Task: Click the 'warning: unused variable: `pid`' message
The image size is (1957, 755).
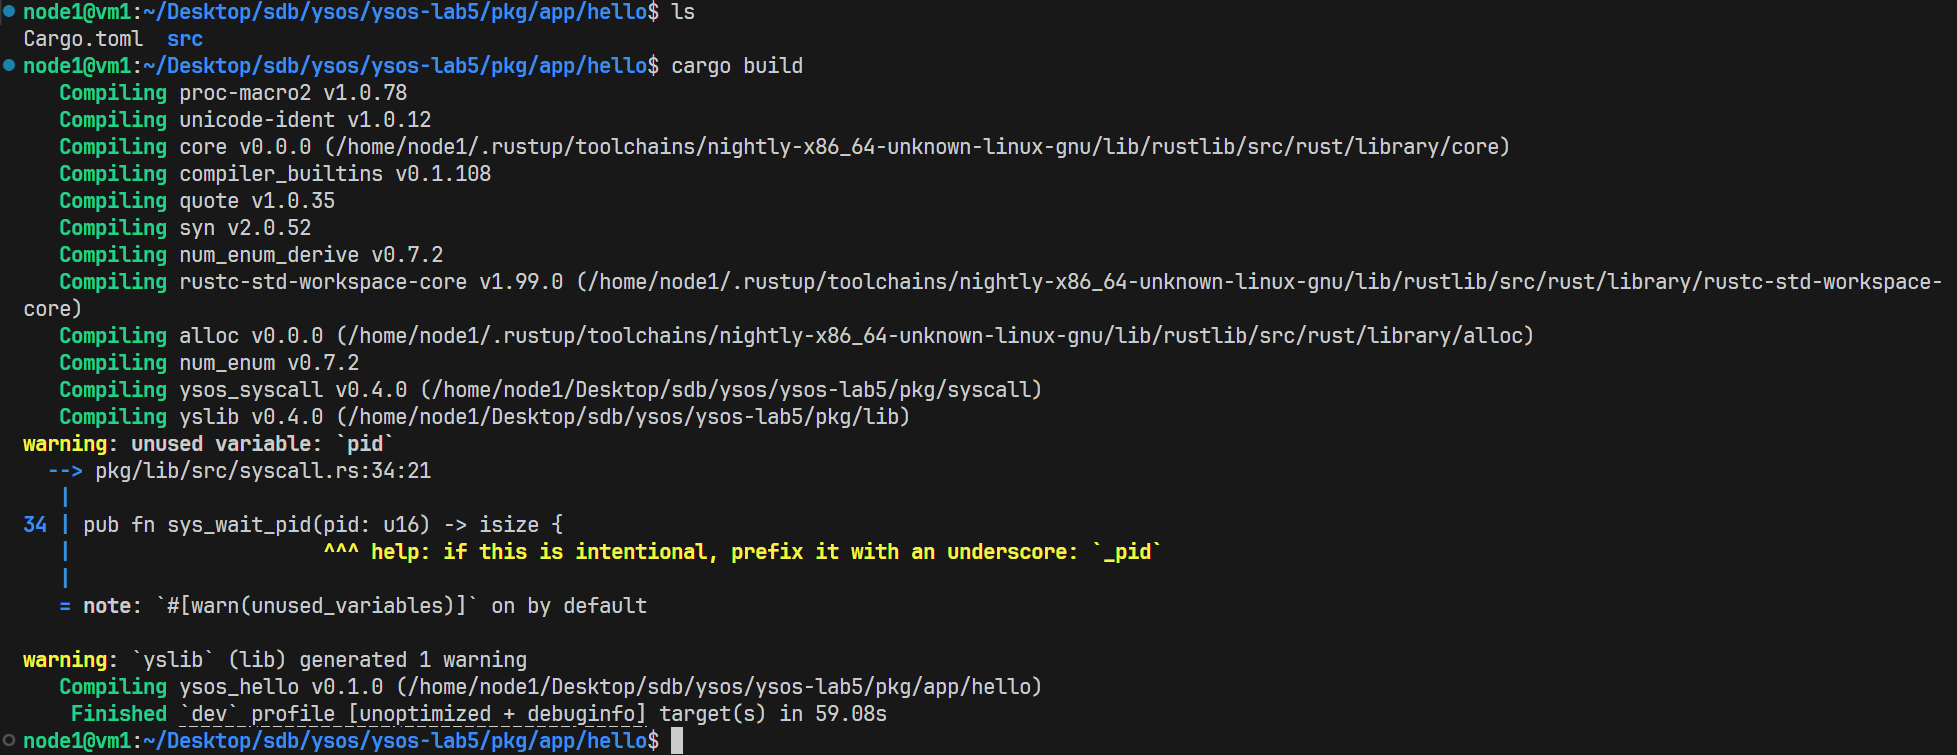Action: 208,444
